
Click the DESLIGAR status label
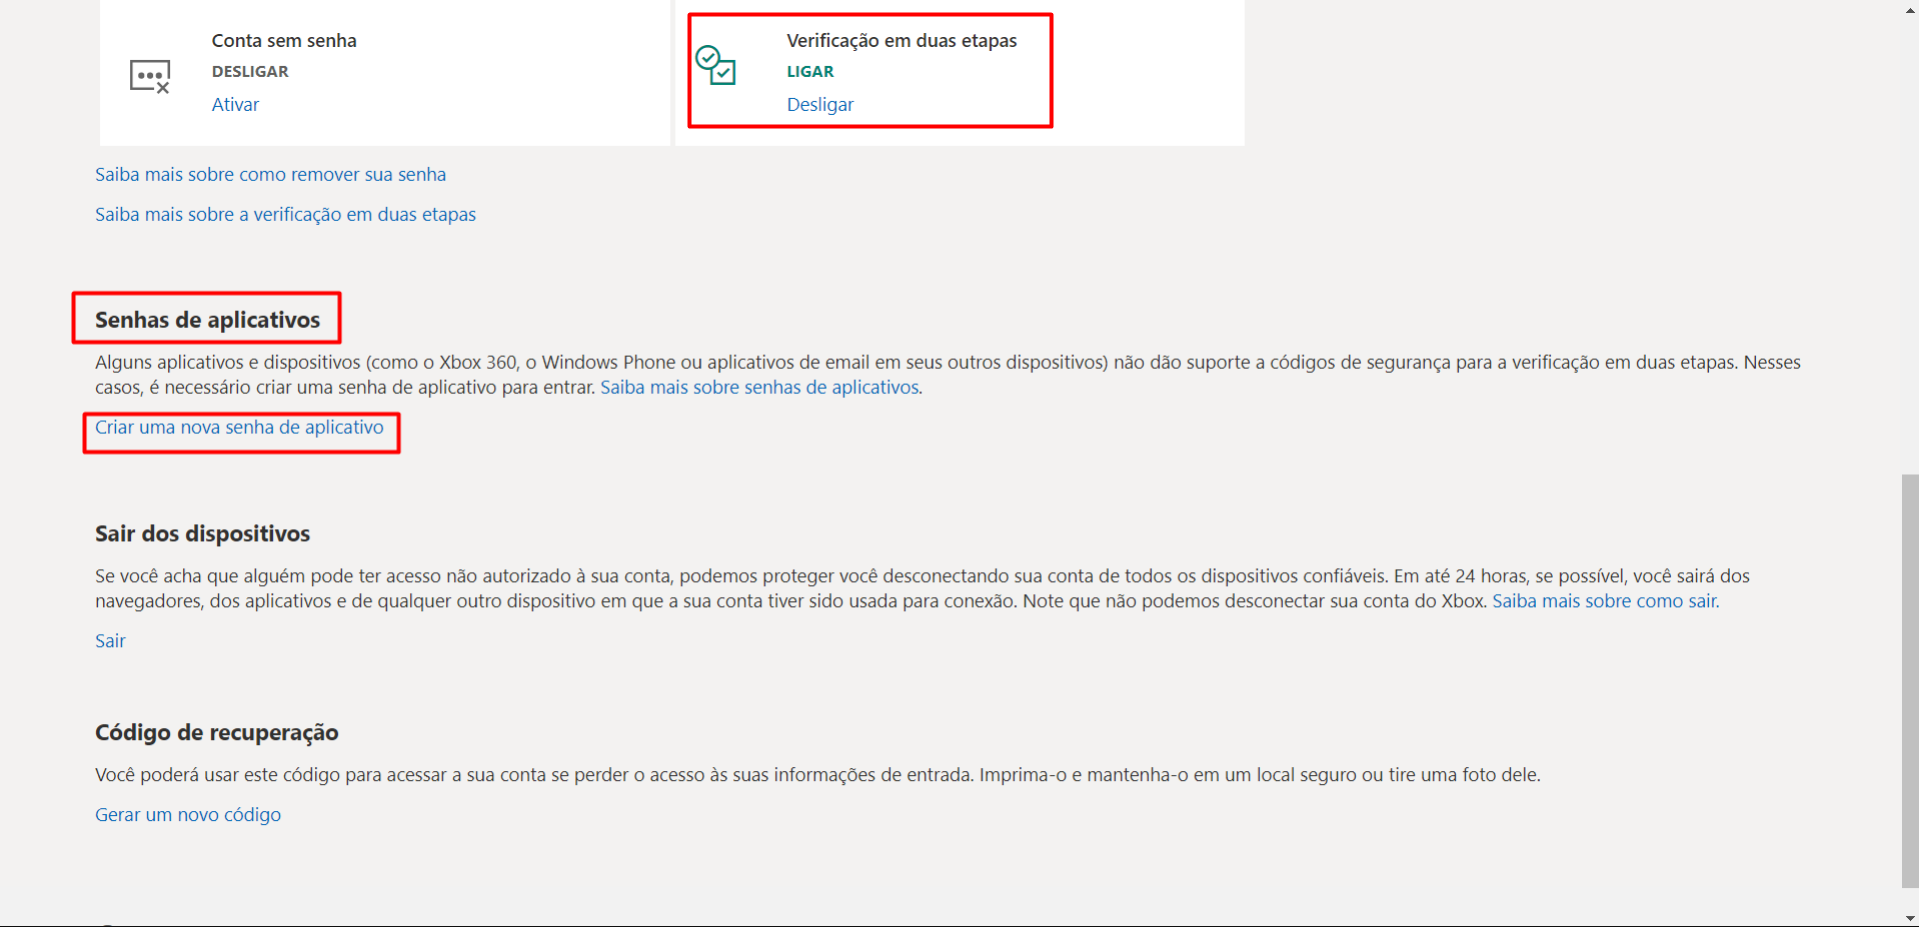tap(250, 72)
